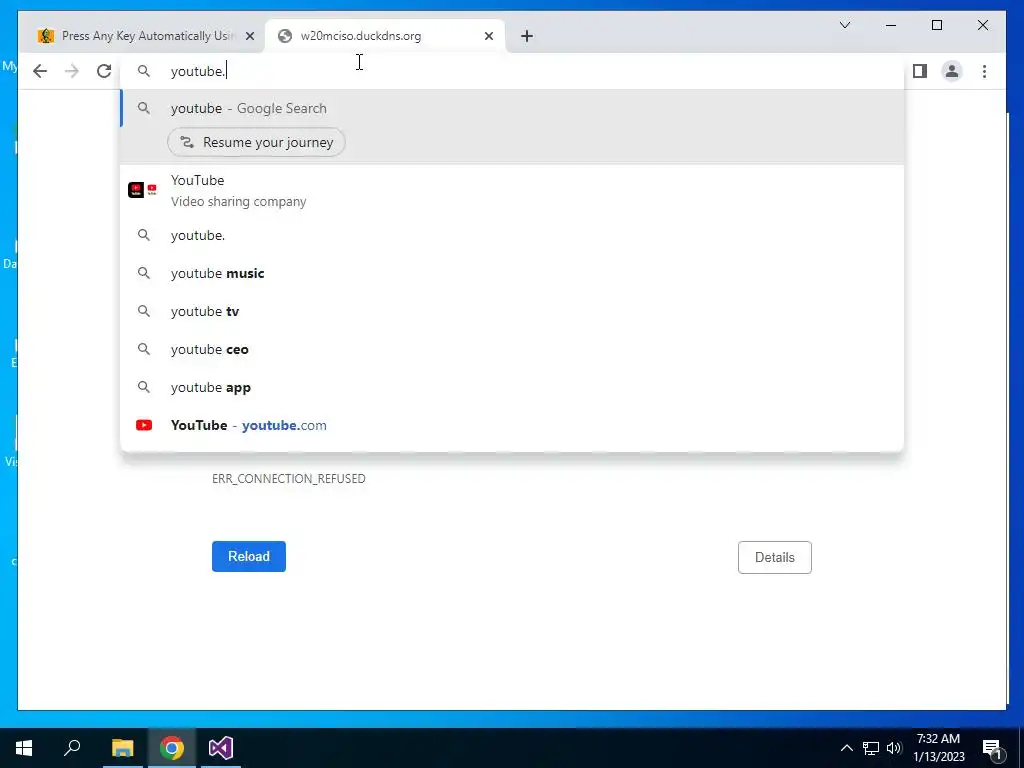
Task: Click journey icon in 'Resume your journey' chip
Action: pyautogui.click(x=187, y=142)
